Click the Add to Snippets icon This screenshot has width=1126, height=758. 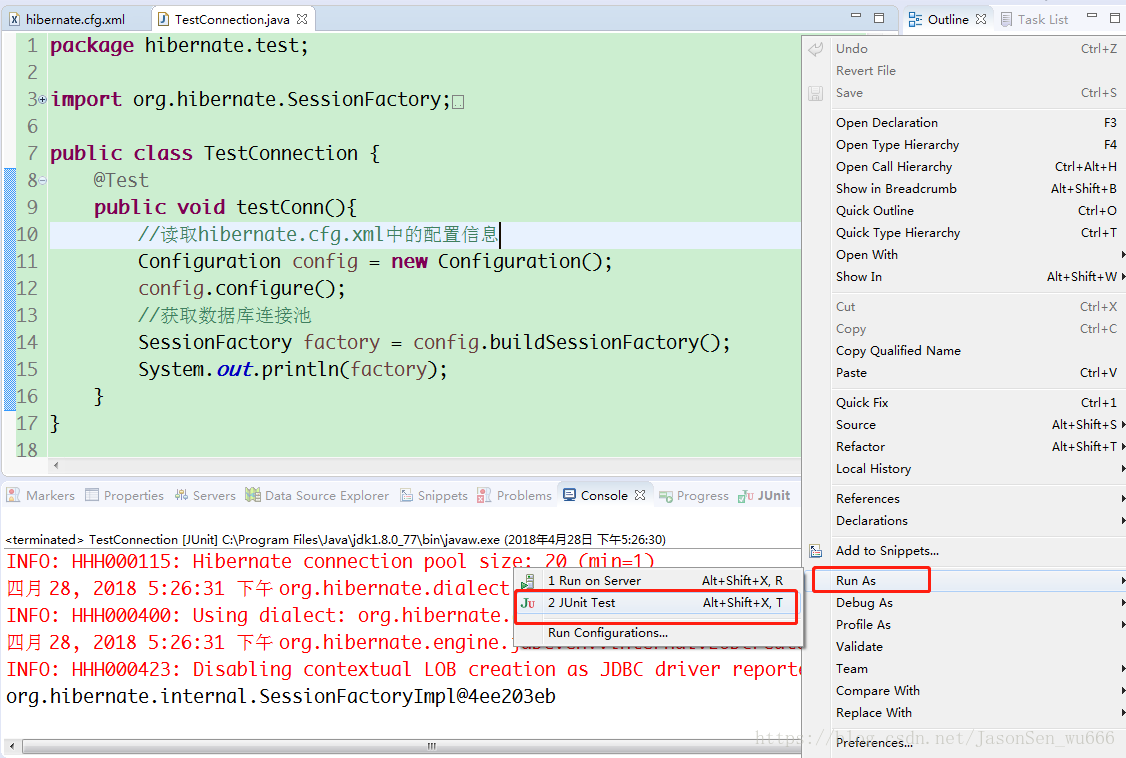[816, 551]
